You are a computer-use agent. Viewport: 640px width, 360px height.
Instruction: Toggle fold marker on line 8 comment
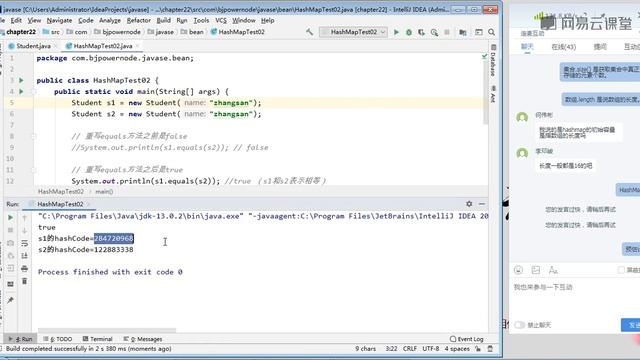[34, 136]
